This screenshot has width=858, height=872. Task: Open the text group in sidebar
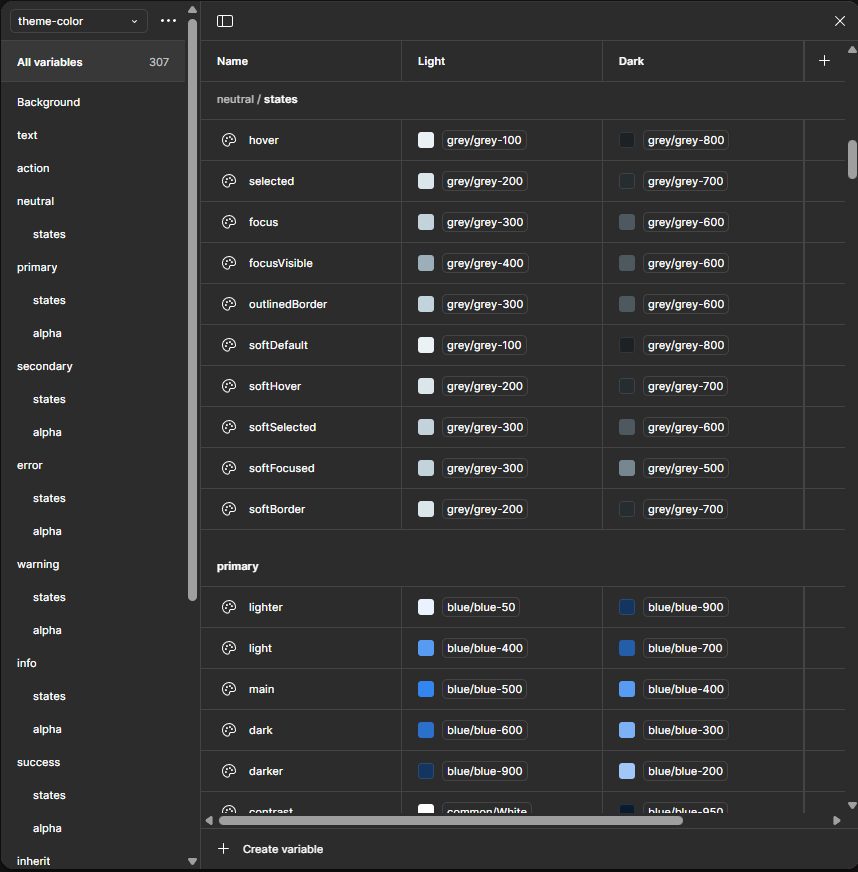click(x=27, y=135)
